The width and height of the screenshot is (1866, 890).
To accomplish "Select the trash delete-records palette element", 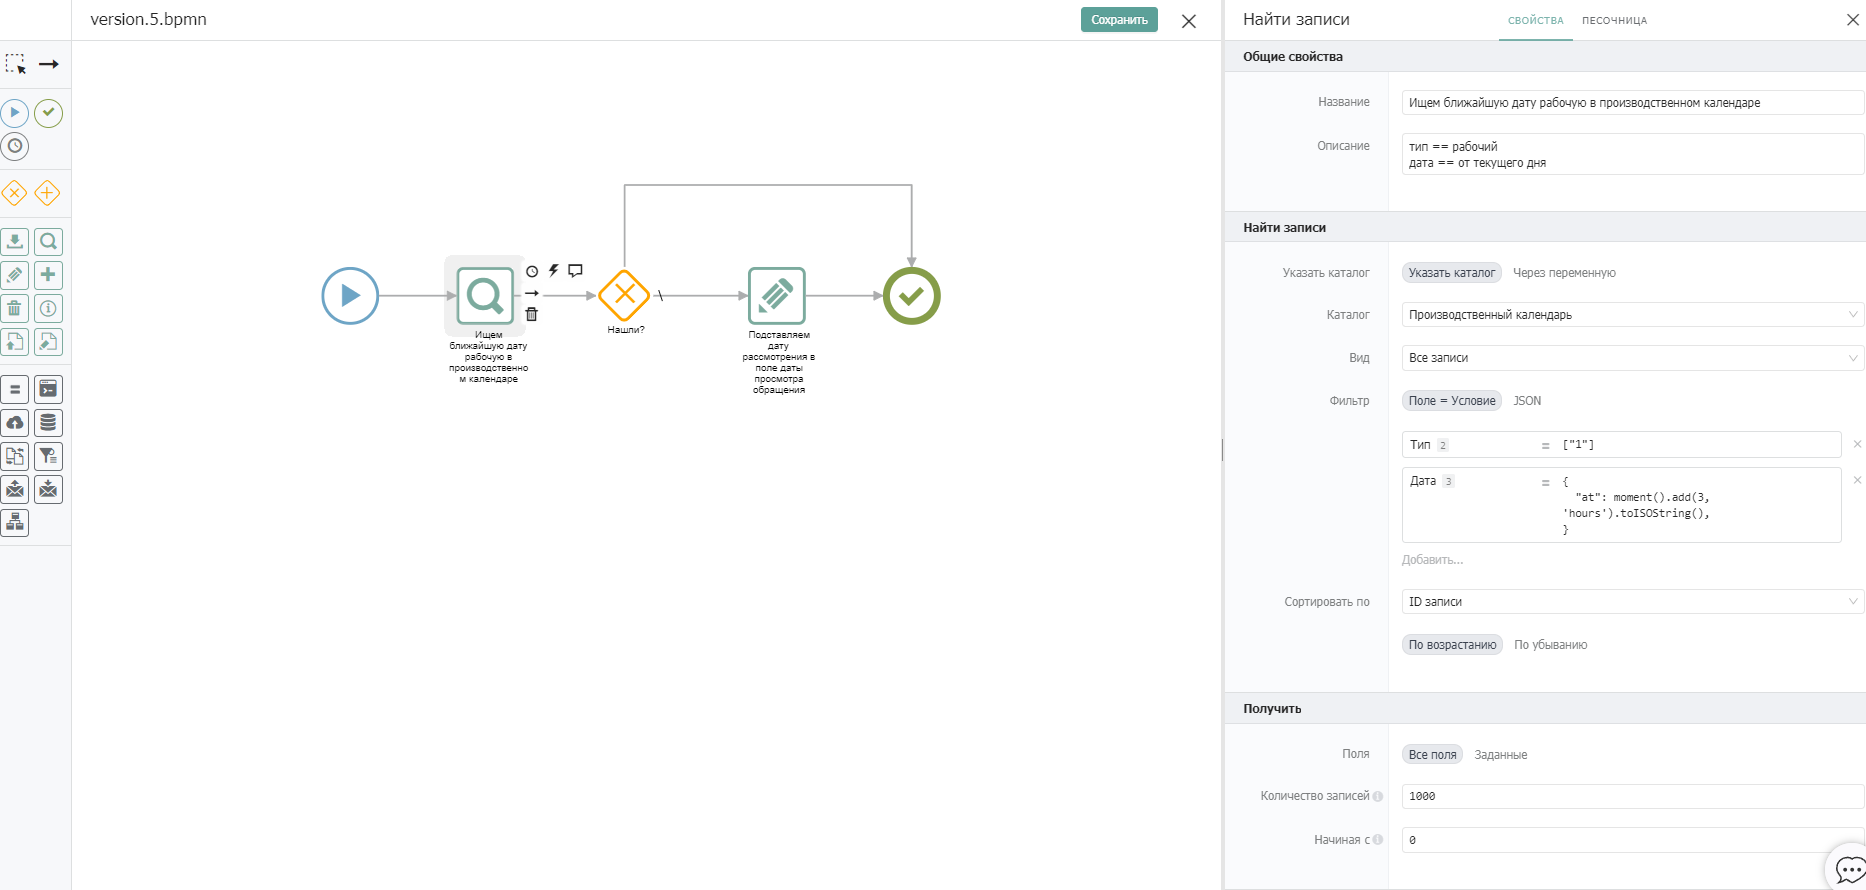I will point(15,308).
